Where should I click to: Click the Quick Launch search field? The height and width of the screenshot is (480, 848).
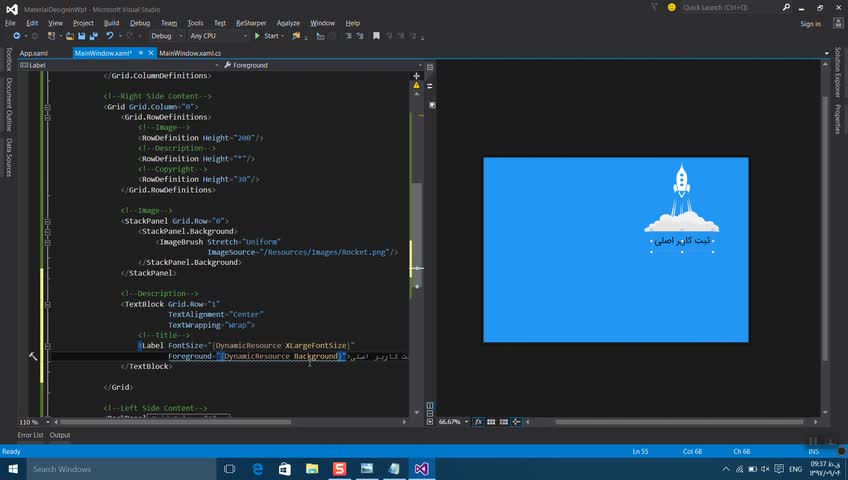730,8
